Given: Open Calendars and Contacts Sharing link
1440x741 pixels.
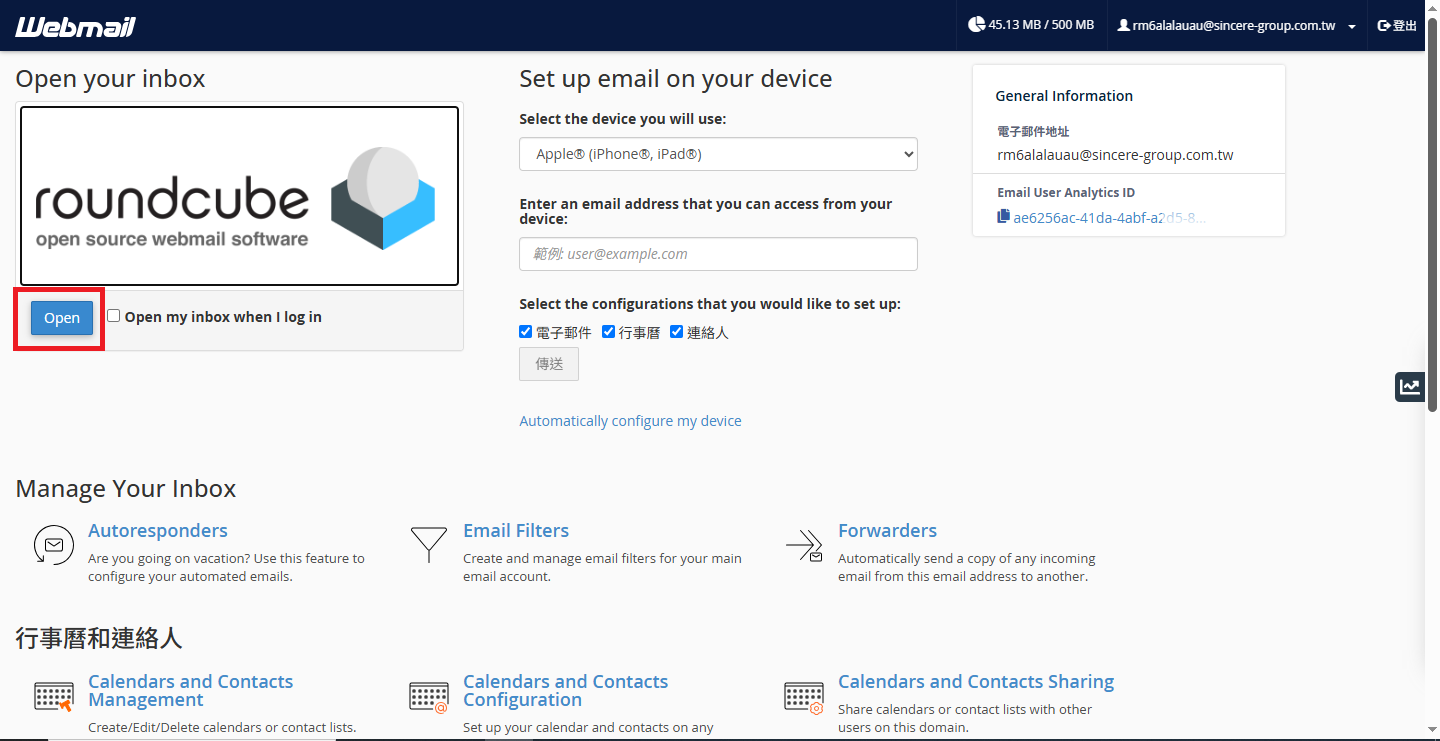Looking at the screenshot, I should (976, 682).
